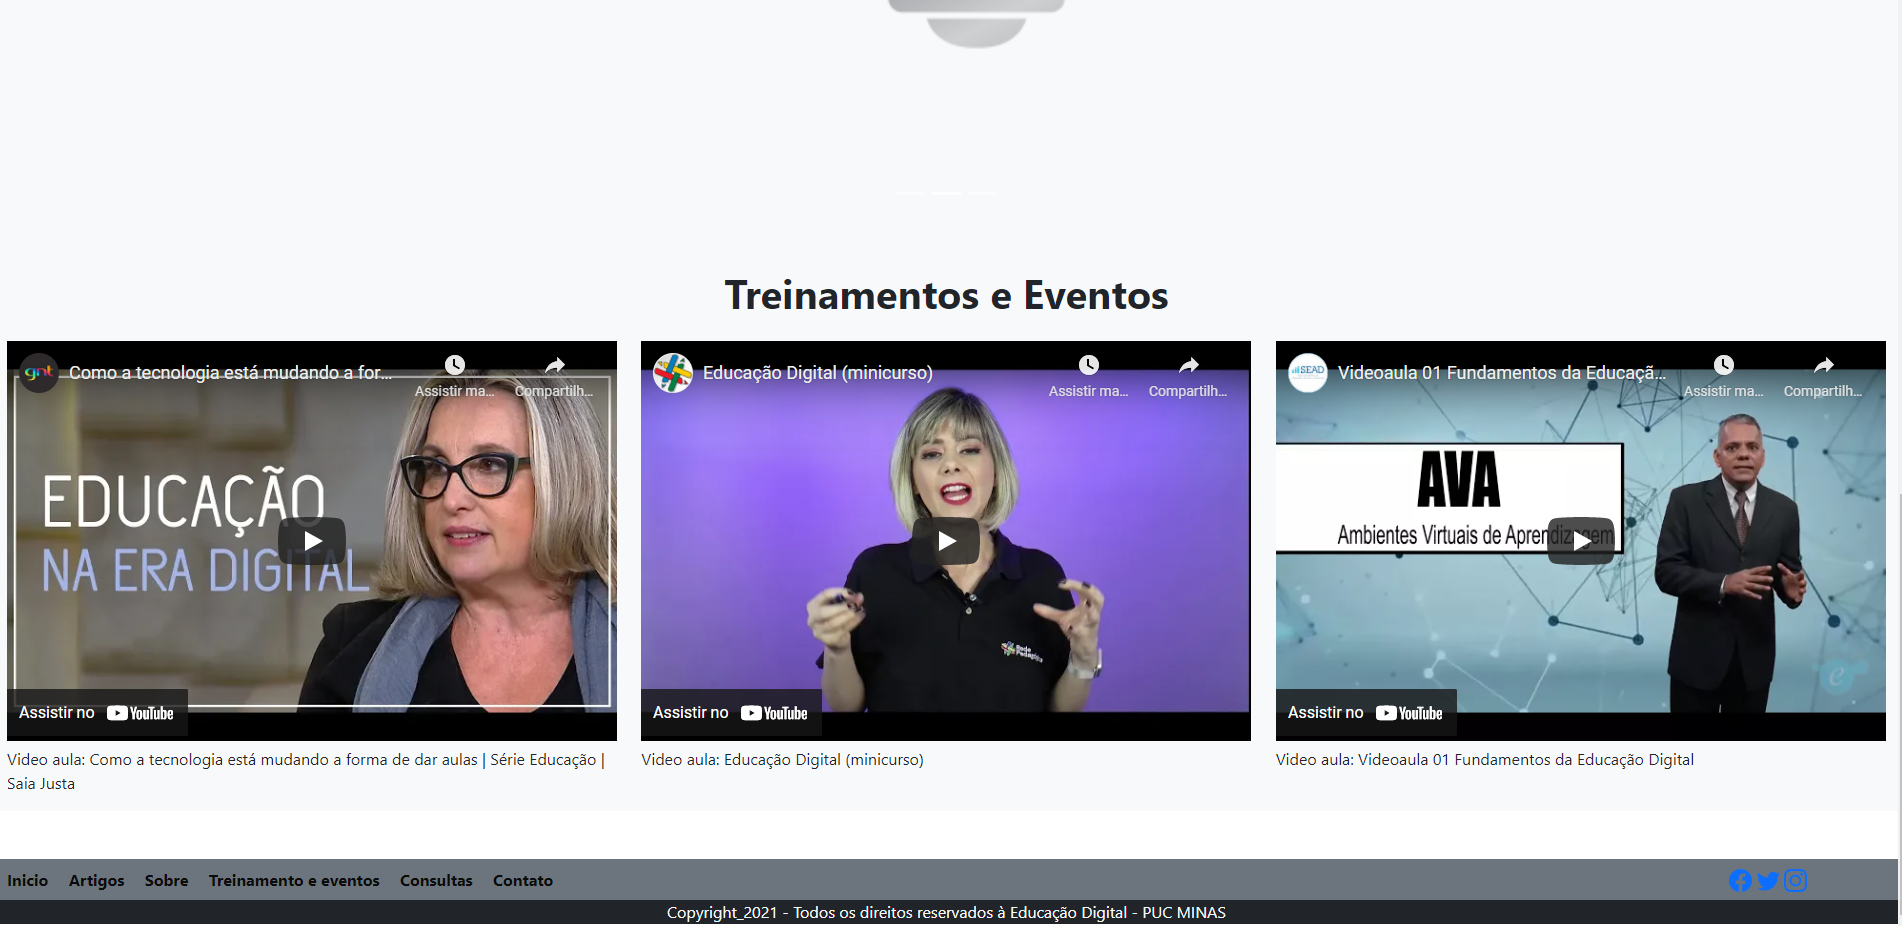1902x926 pixels.
Task: Click Share arrow on gnt video
Action: pos(555,365)
